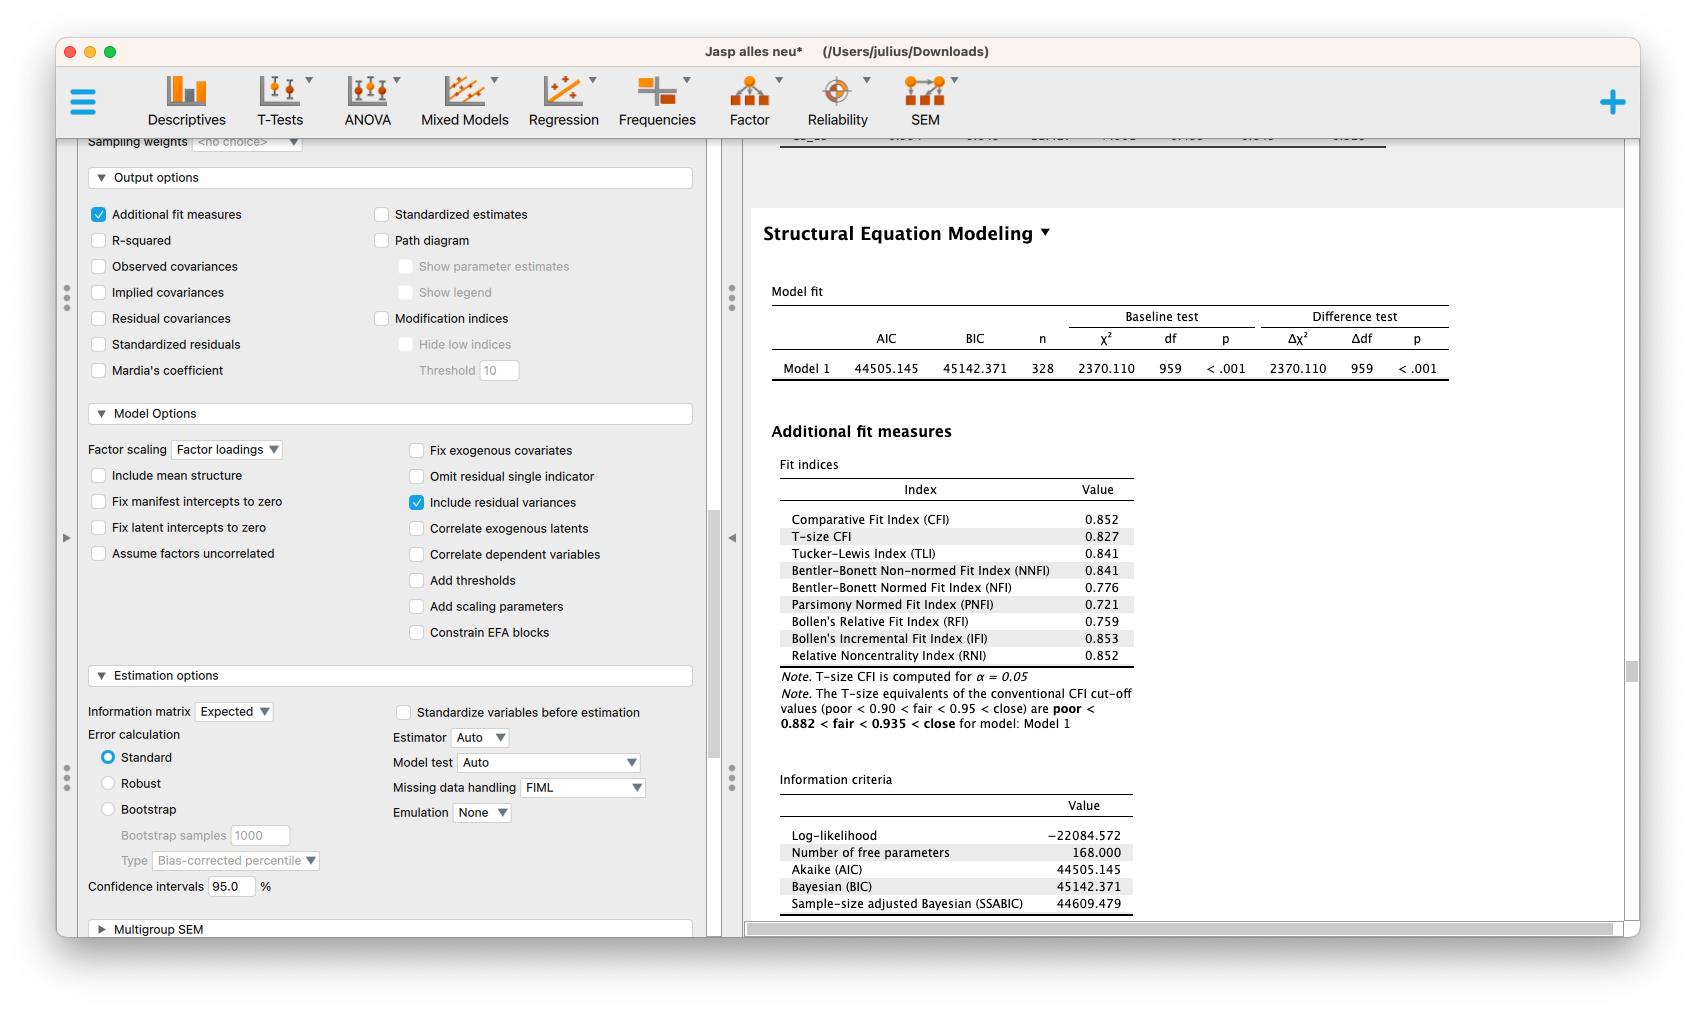Click the Reliability analysis icon
The height and width of the screenshot is (1011, 1696).
tap(838, 100)
